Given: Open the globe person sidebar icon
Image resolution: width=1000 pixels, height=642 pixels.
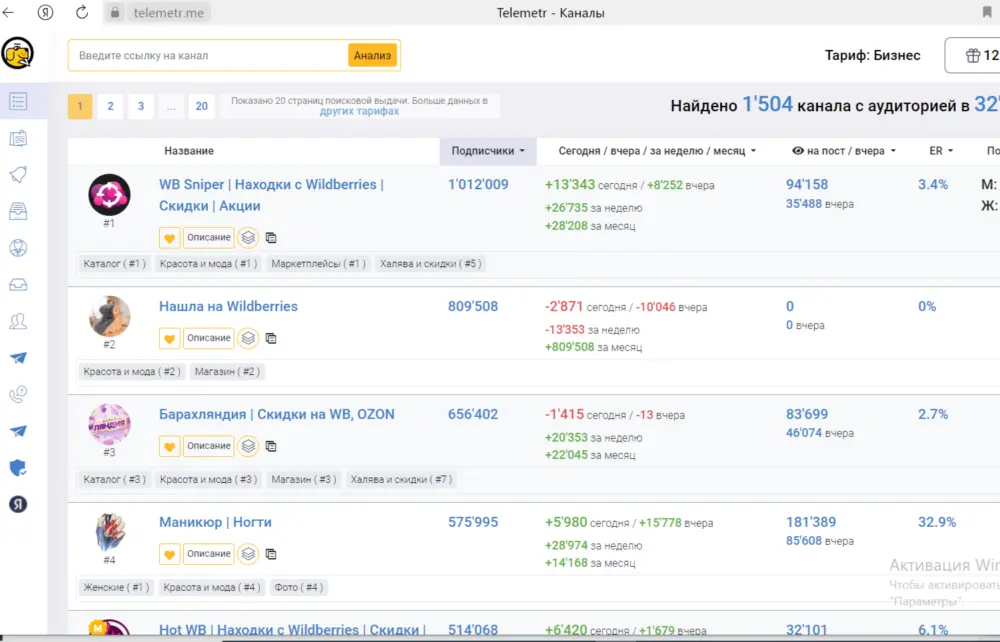Looking at the screenshot, I should (x=18, y=247).
